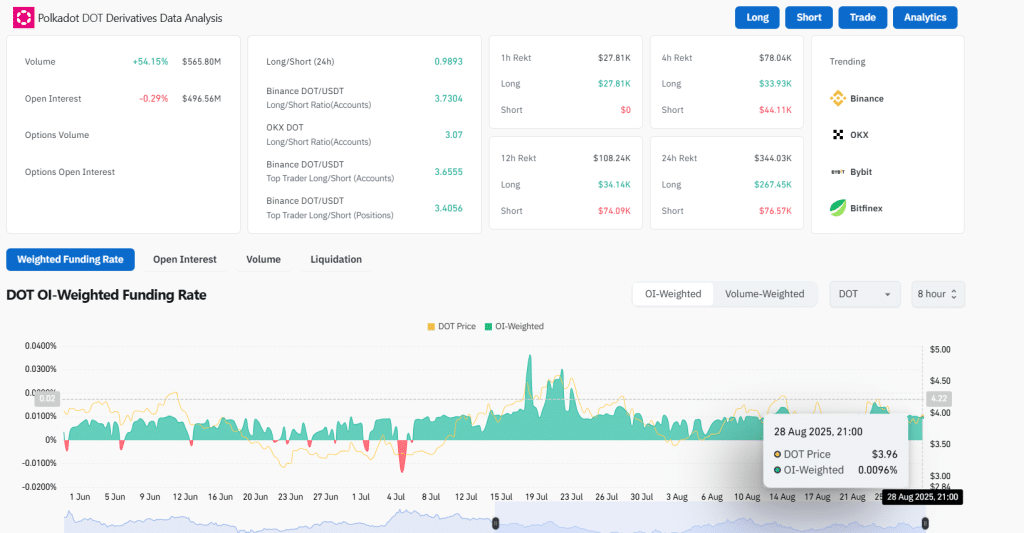The height and width of the screenshot is (533, 1024).
Task: Toggle OI-Weighted legend series
Action: point(514,326)
